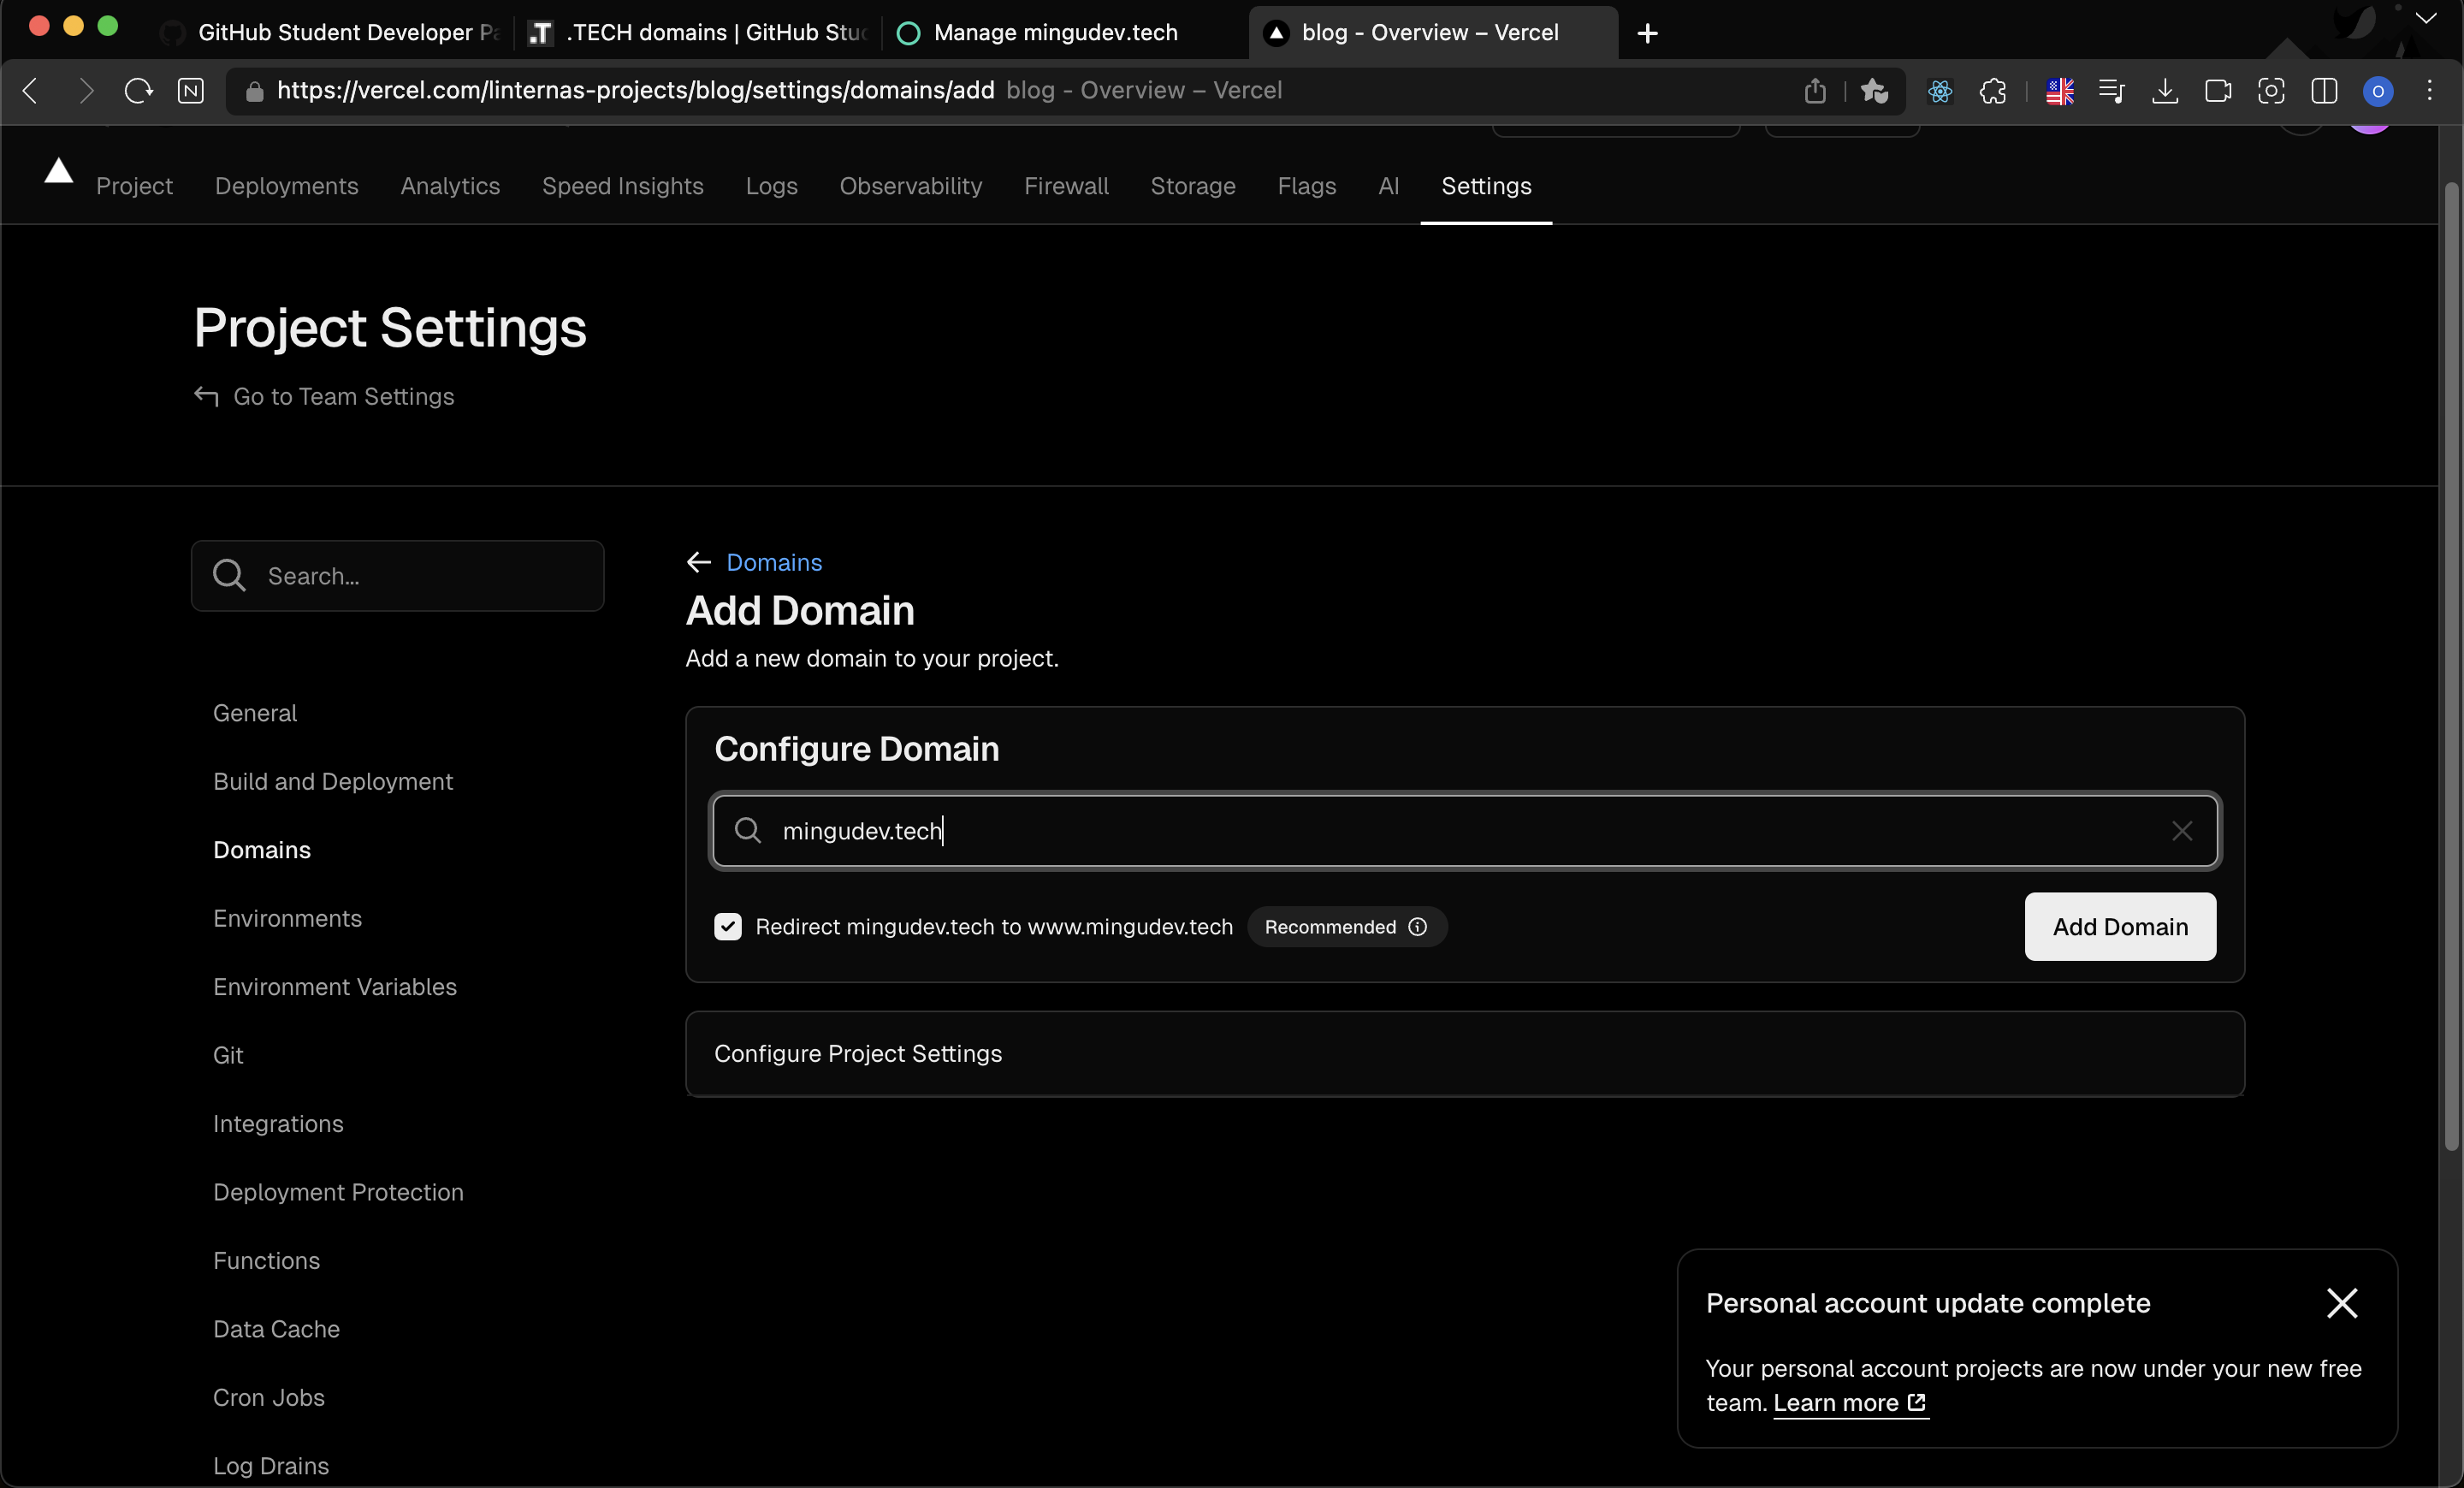Open the browser three-dot menu
The width and height of the screenshot is (2464, 1488).
[x=2429, y=90]
